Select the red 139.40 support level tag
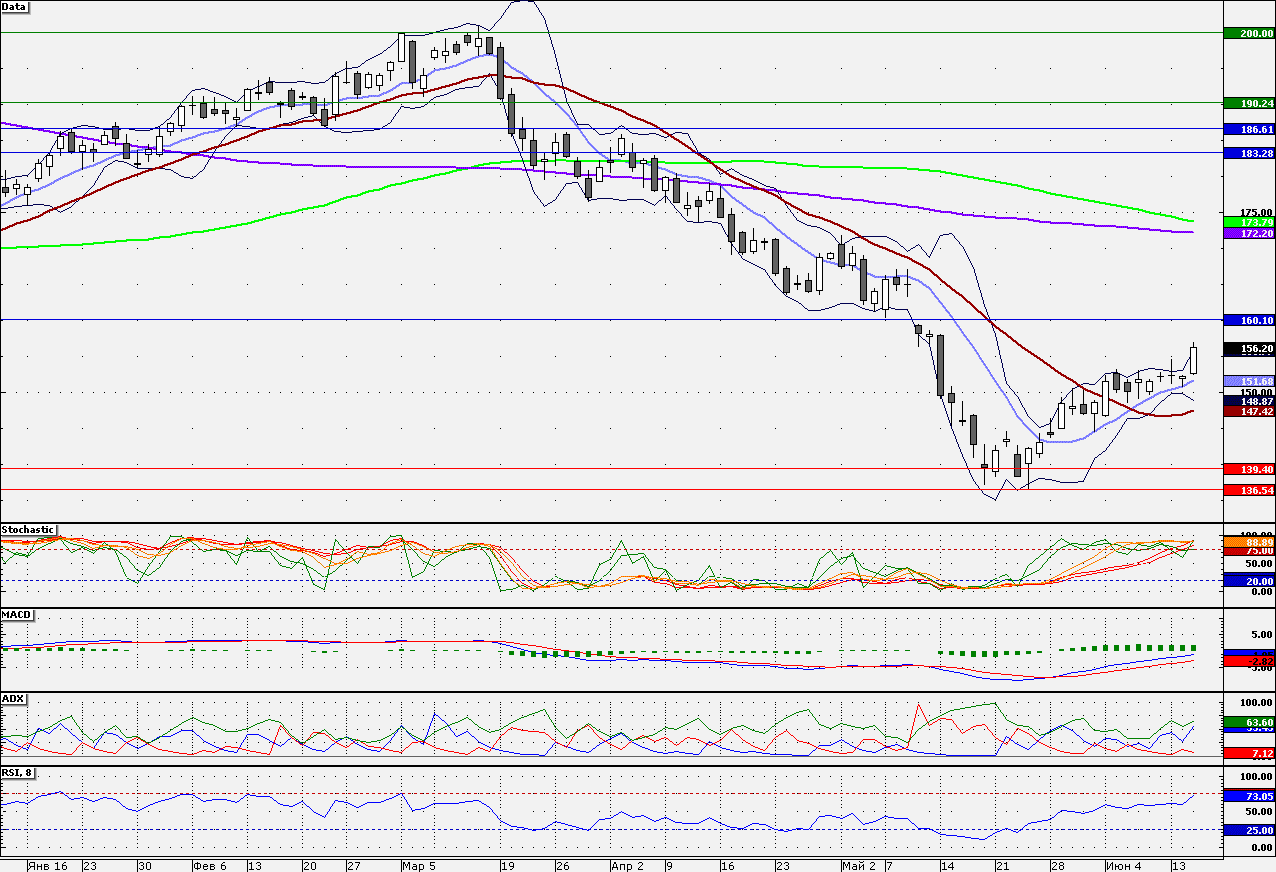This screenshot has width=1276, height=872. (1250, 469)
